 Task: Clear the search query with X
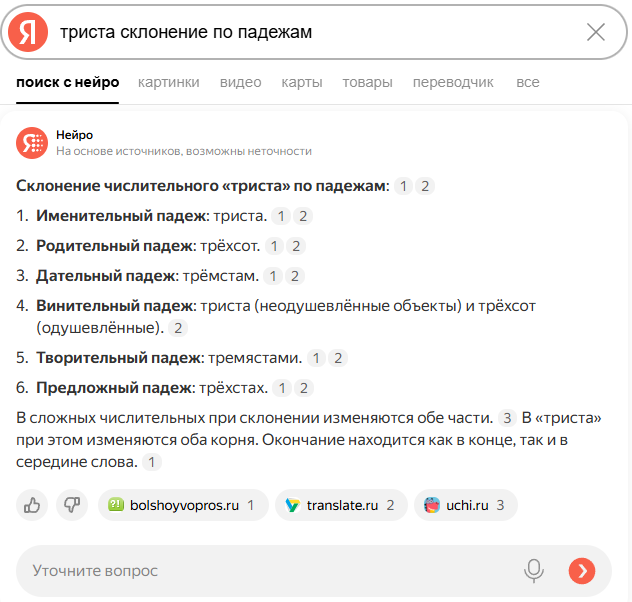click(x=596, y=32)
